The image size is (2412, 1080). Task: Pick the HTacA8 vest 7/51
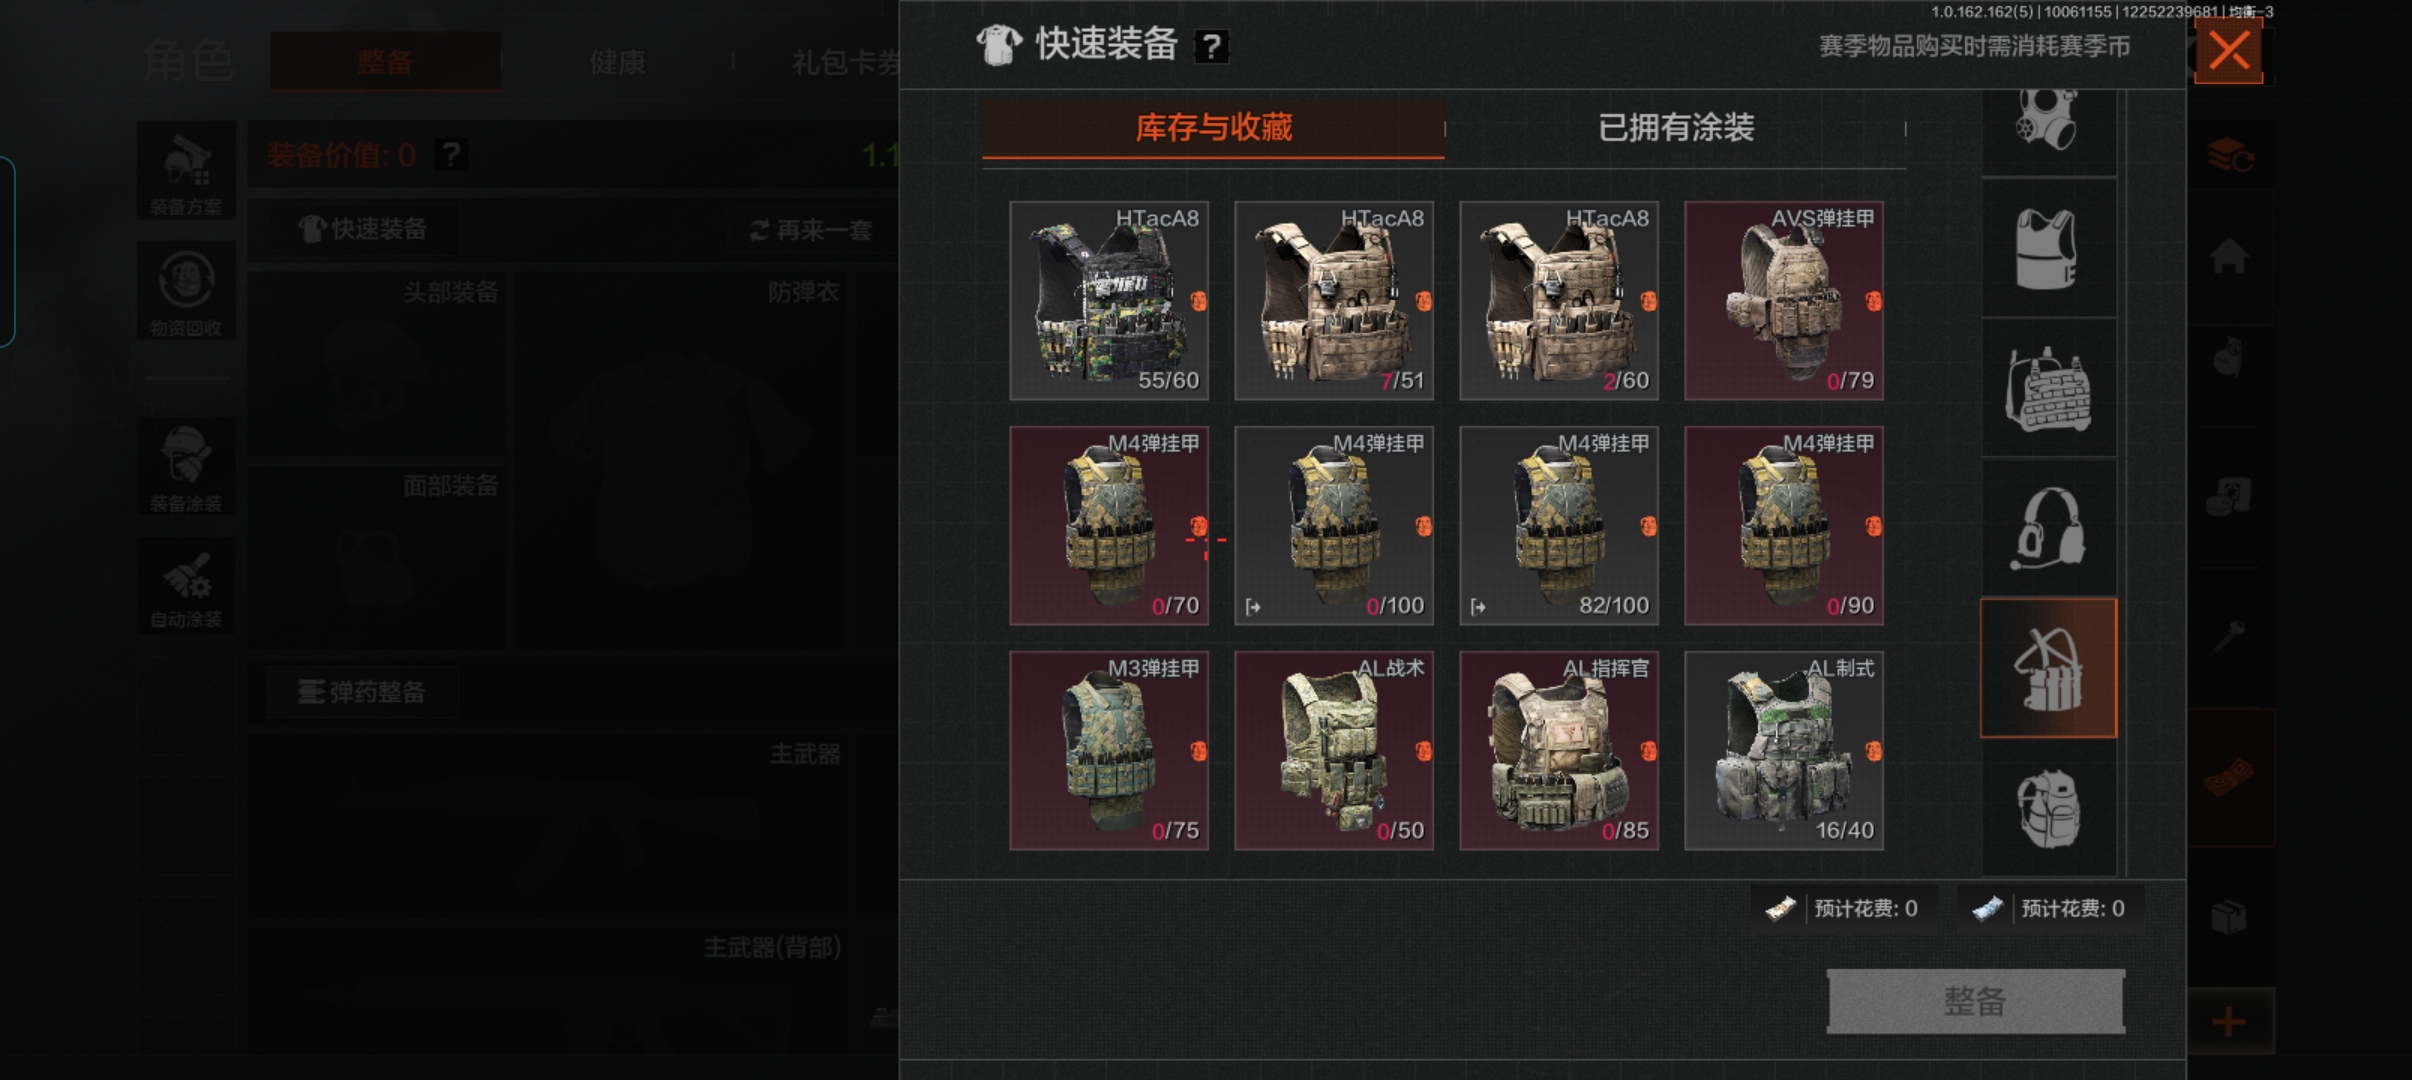pos(1334,301)
